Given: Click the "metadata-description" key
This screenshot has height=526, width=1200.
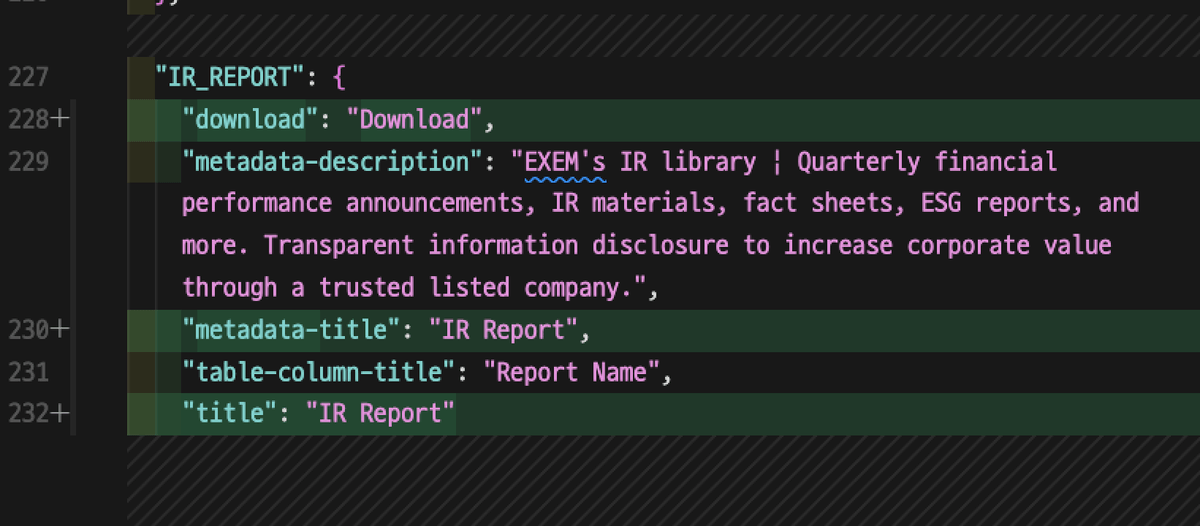Looking at the screenshot, I should [x=331, y=162].
